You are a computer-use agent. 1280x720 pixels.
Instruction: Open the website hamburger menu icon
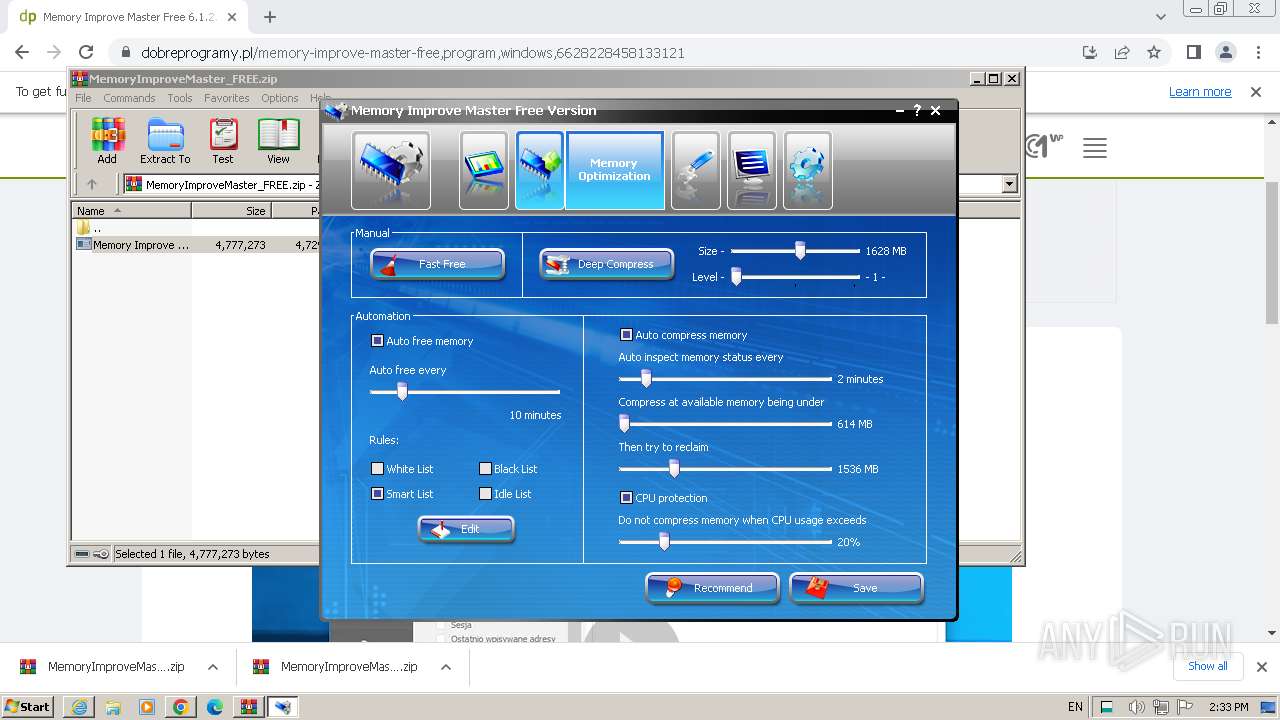(1095, 149)
